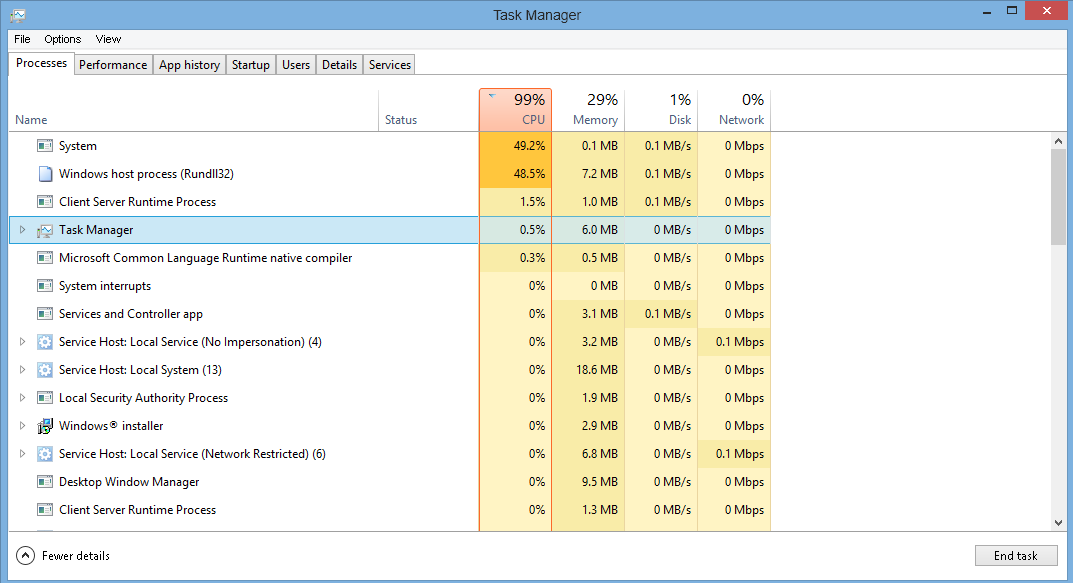Click the Desktop Window Manager icon
Viewport: 1073px width, 583px height.
click(x=44, y=482)
